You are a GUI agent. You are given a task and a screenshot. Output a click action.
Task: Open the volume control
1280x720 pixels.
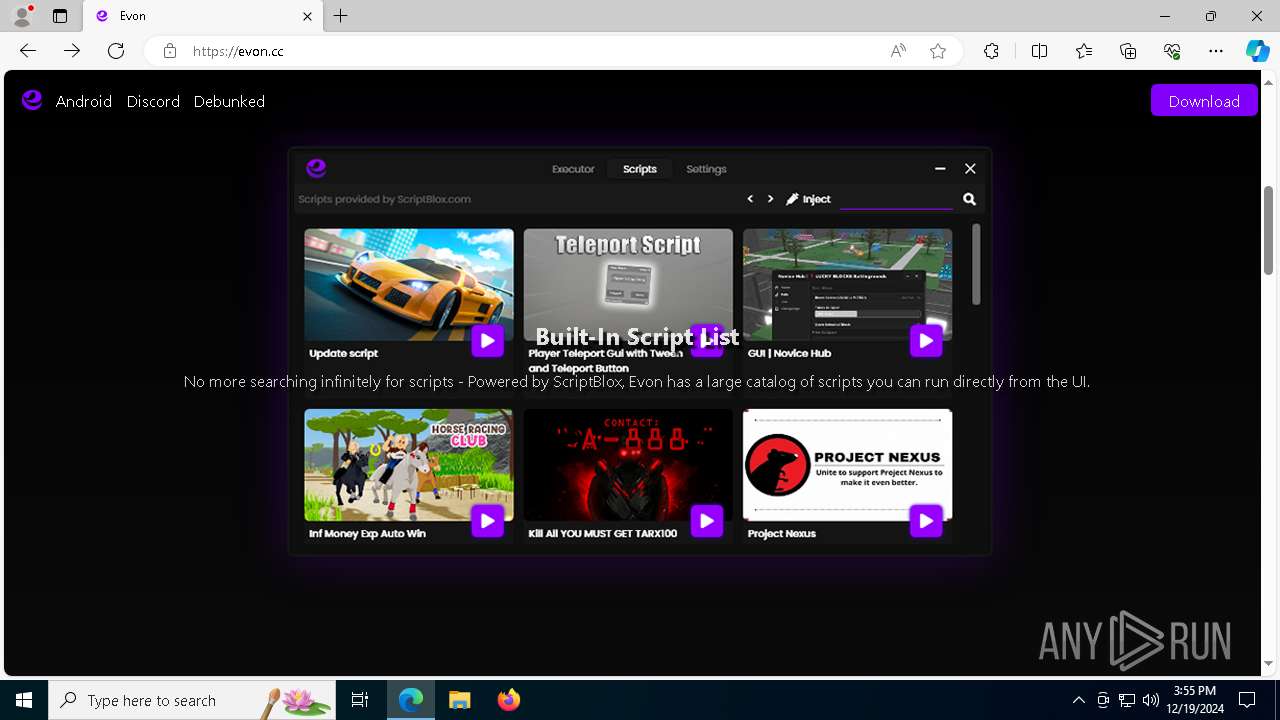point(1150,700)
